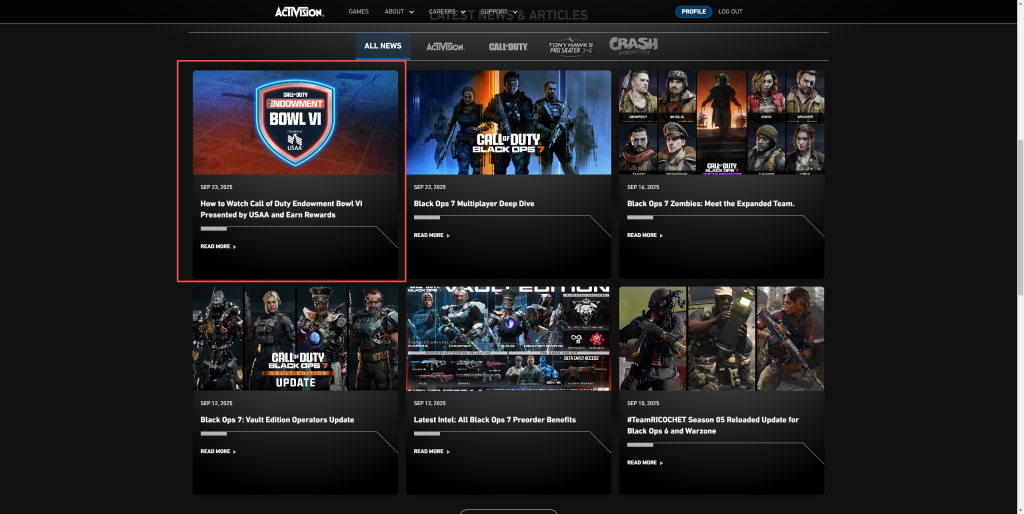Click Read More under Vault Edition Operators Update
This screenshot has width=1024, height=514.
[x=218, y=451]
